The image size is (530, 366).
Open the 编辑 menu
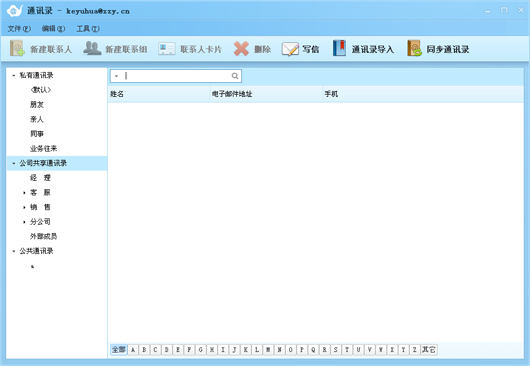click(53, 29)
